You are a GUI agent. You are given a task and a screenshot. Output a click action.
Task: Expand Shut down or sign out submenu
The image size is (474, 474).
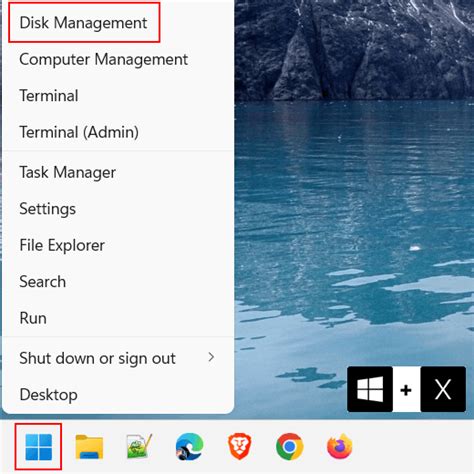(118, 358)
